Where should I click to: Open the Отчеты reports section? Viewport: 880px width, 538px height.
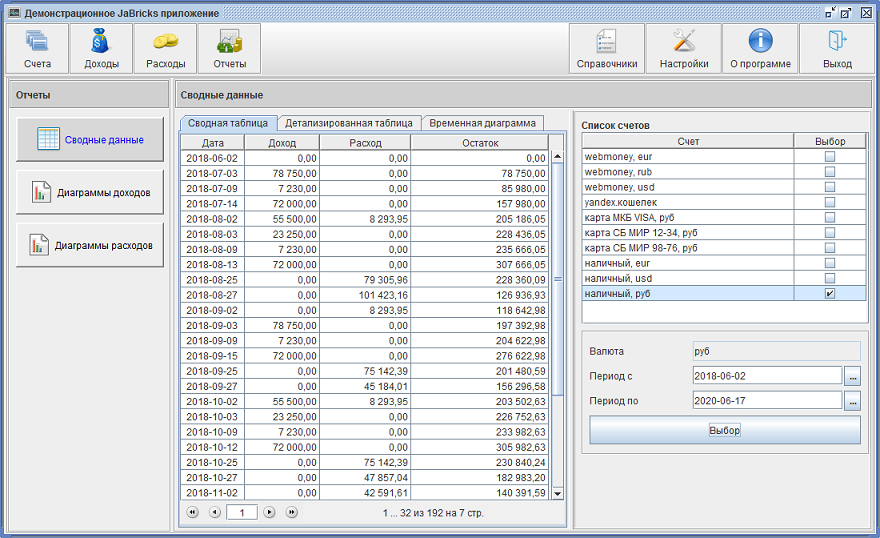(x=230, y=48)
